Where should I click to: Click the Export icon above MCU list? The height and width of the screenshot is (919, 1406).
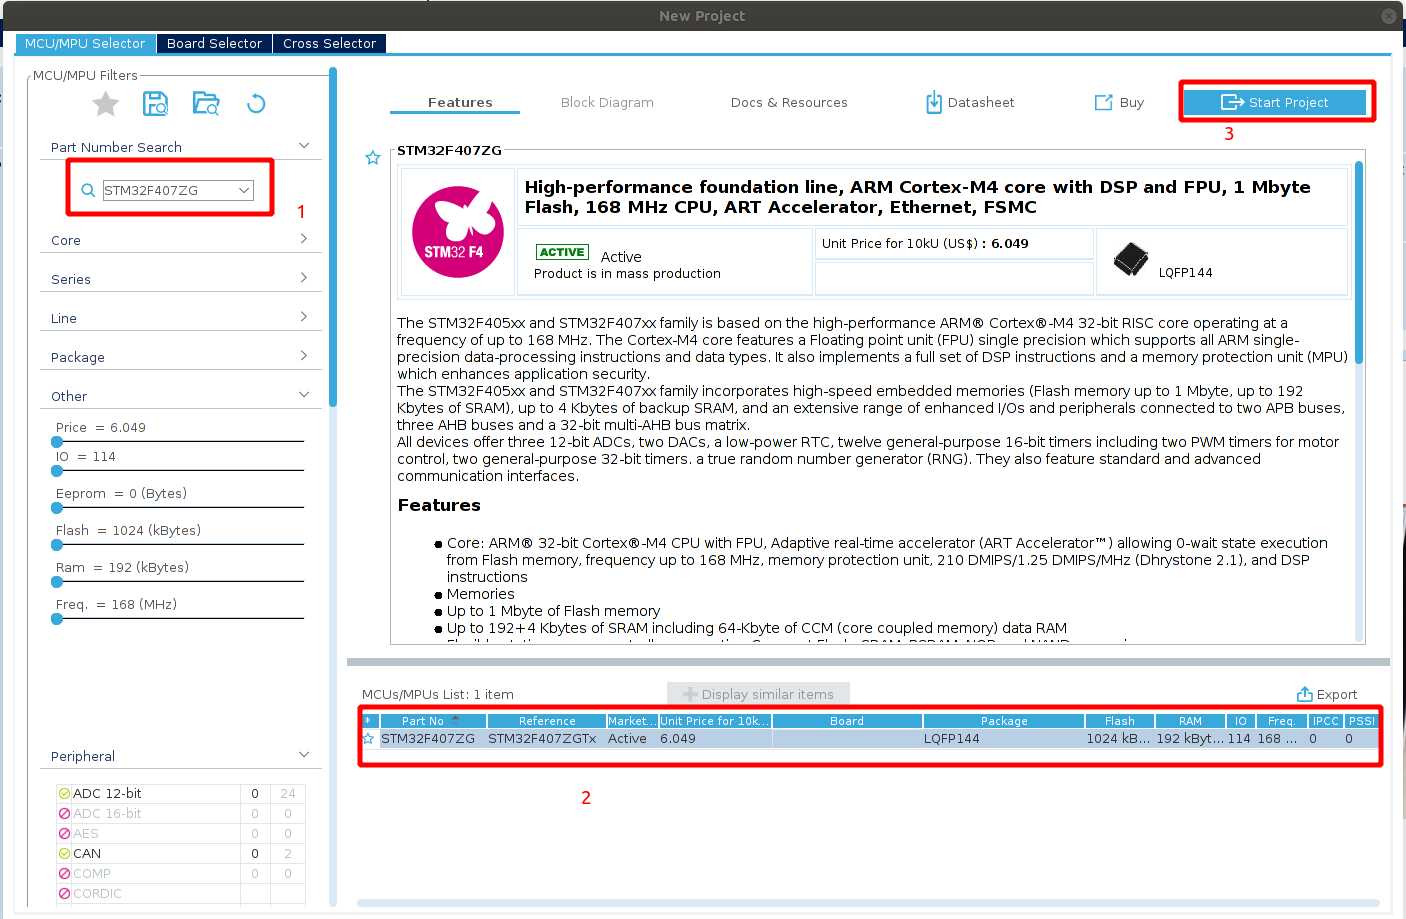[1304, 694]
